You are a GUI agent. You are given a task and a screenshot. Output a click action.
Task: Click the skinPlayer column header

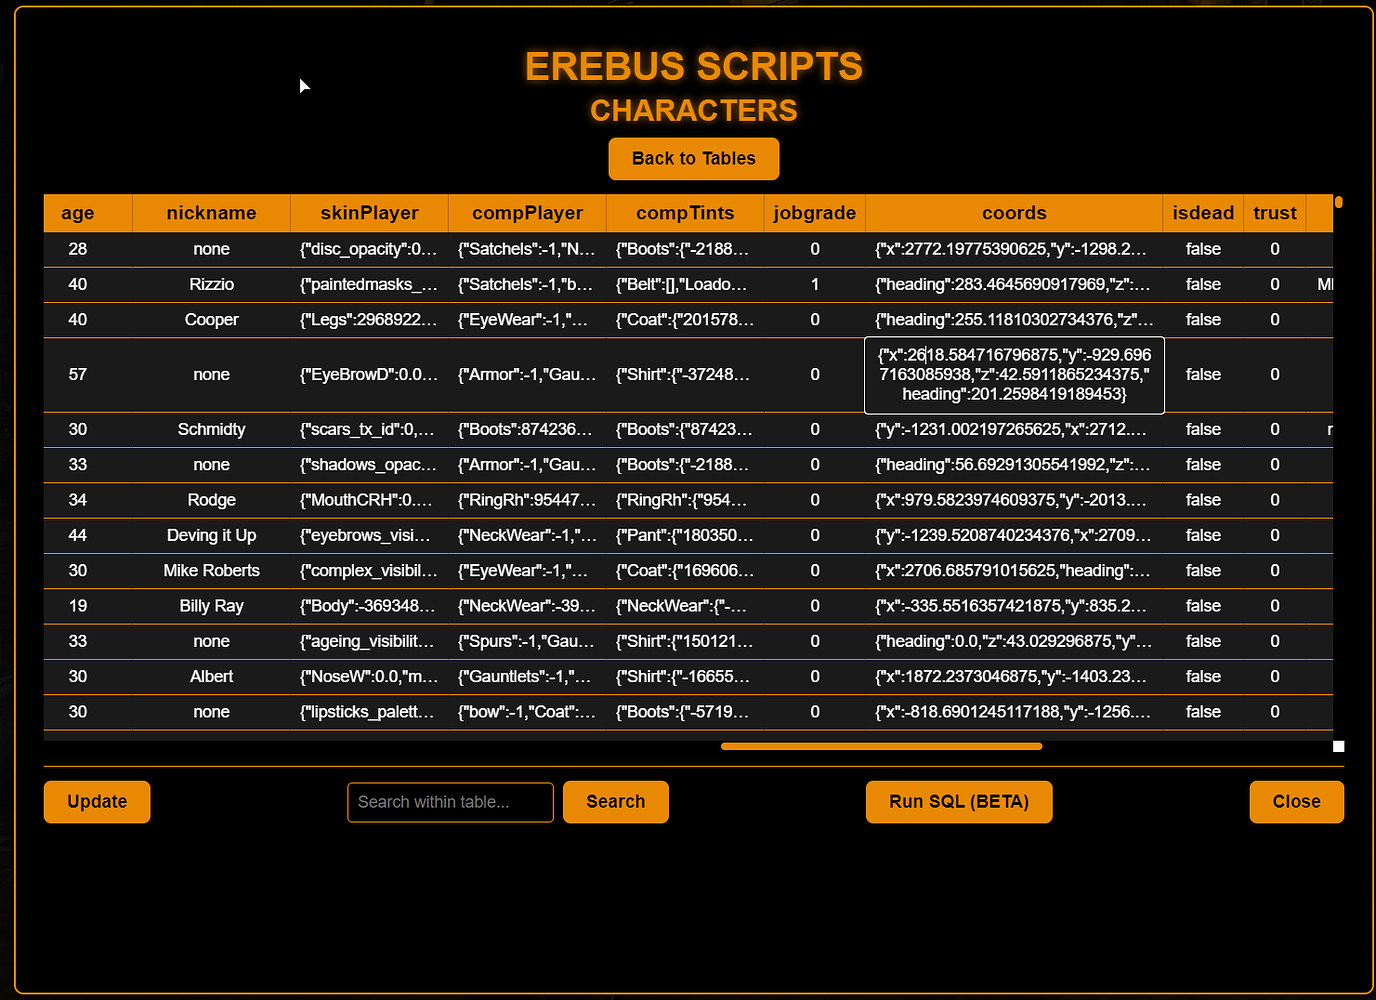[369, 212]
